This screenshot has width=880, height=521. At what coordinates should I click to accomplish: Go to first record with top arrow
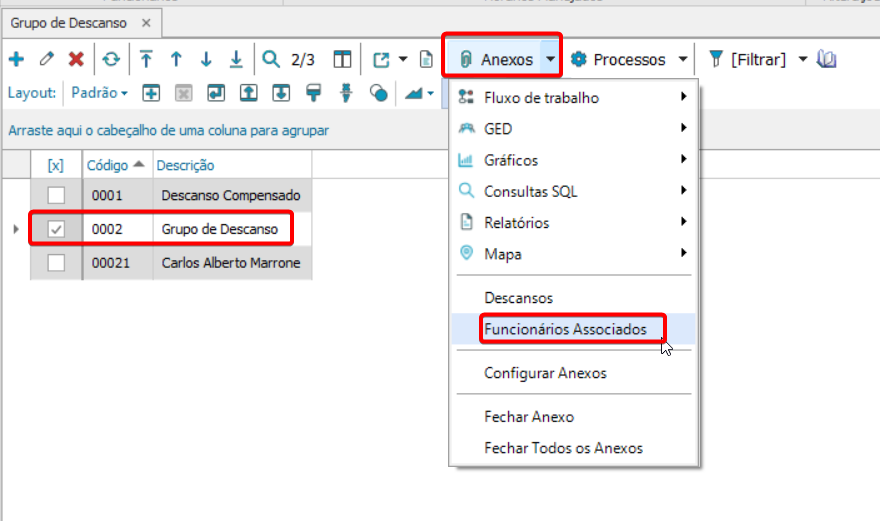[146, 59]
